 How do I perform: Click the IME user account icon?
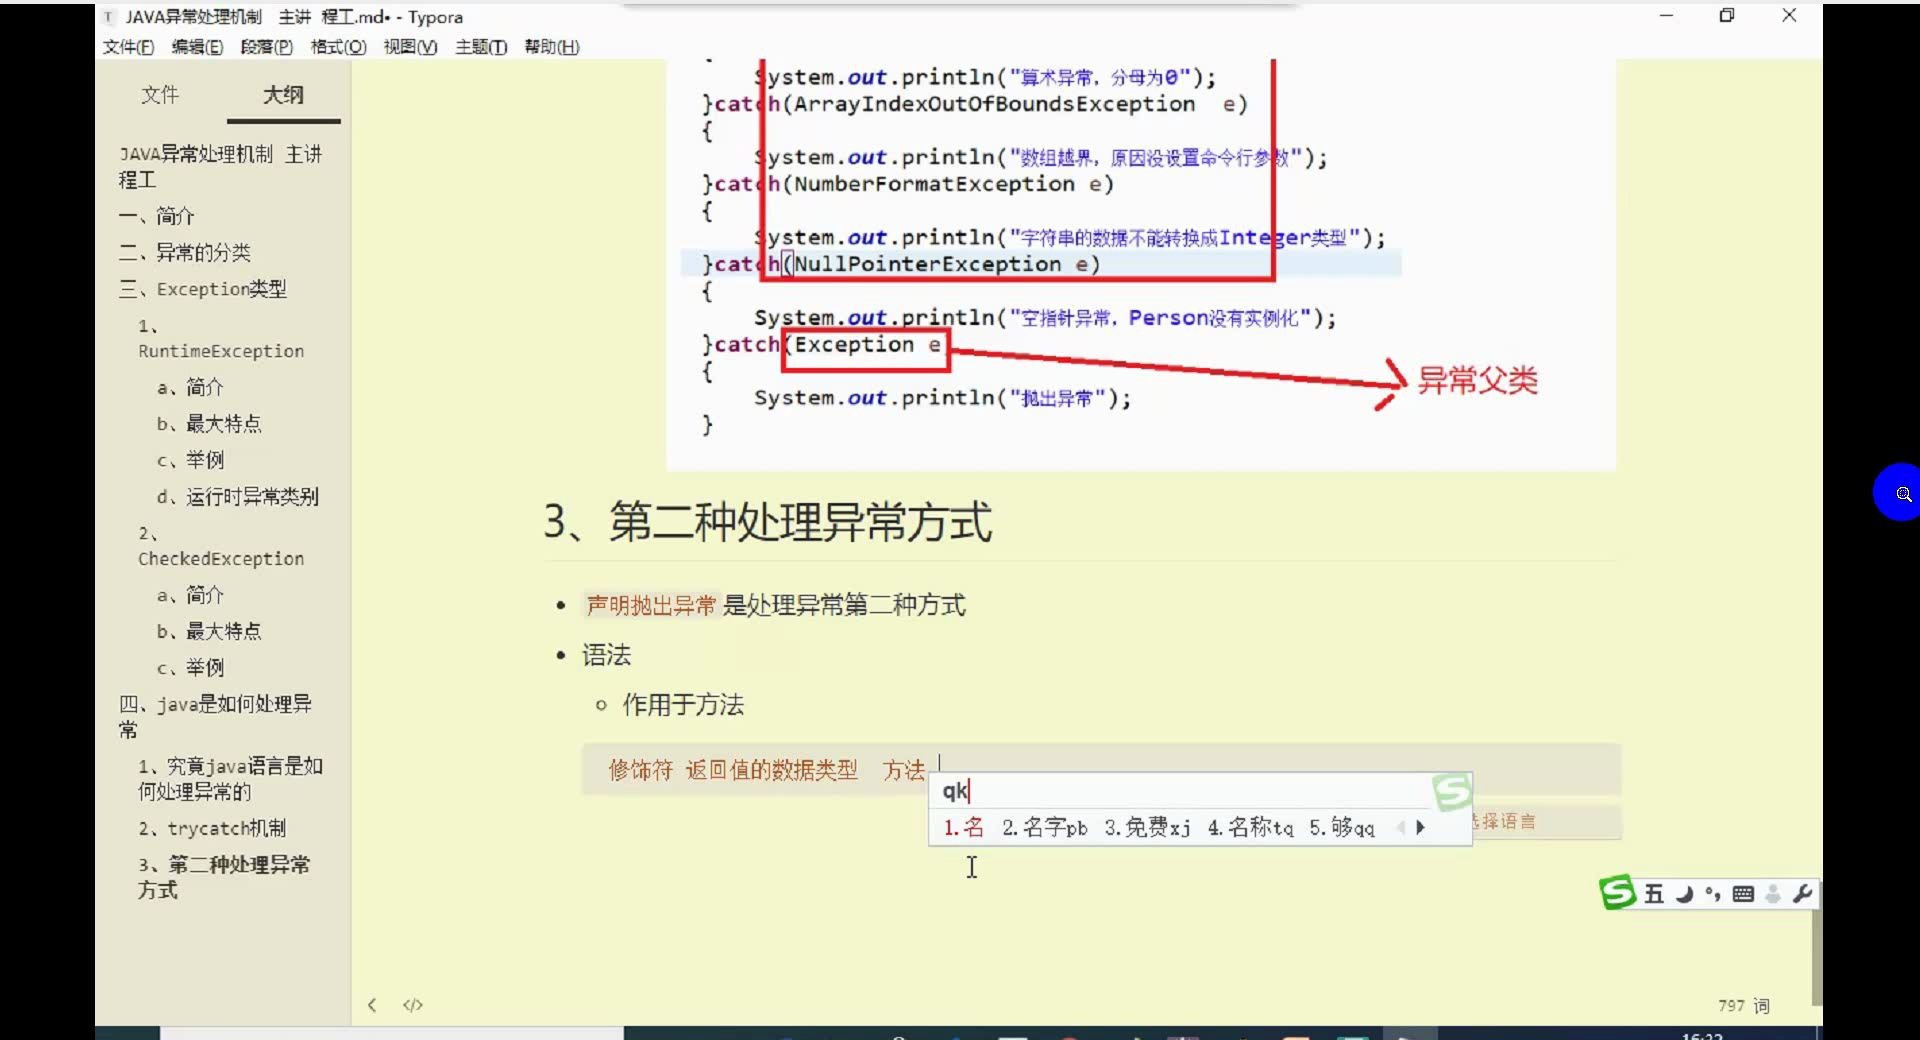tap(1773, 894)
